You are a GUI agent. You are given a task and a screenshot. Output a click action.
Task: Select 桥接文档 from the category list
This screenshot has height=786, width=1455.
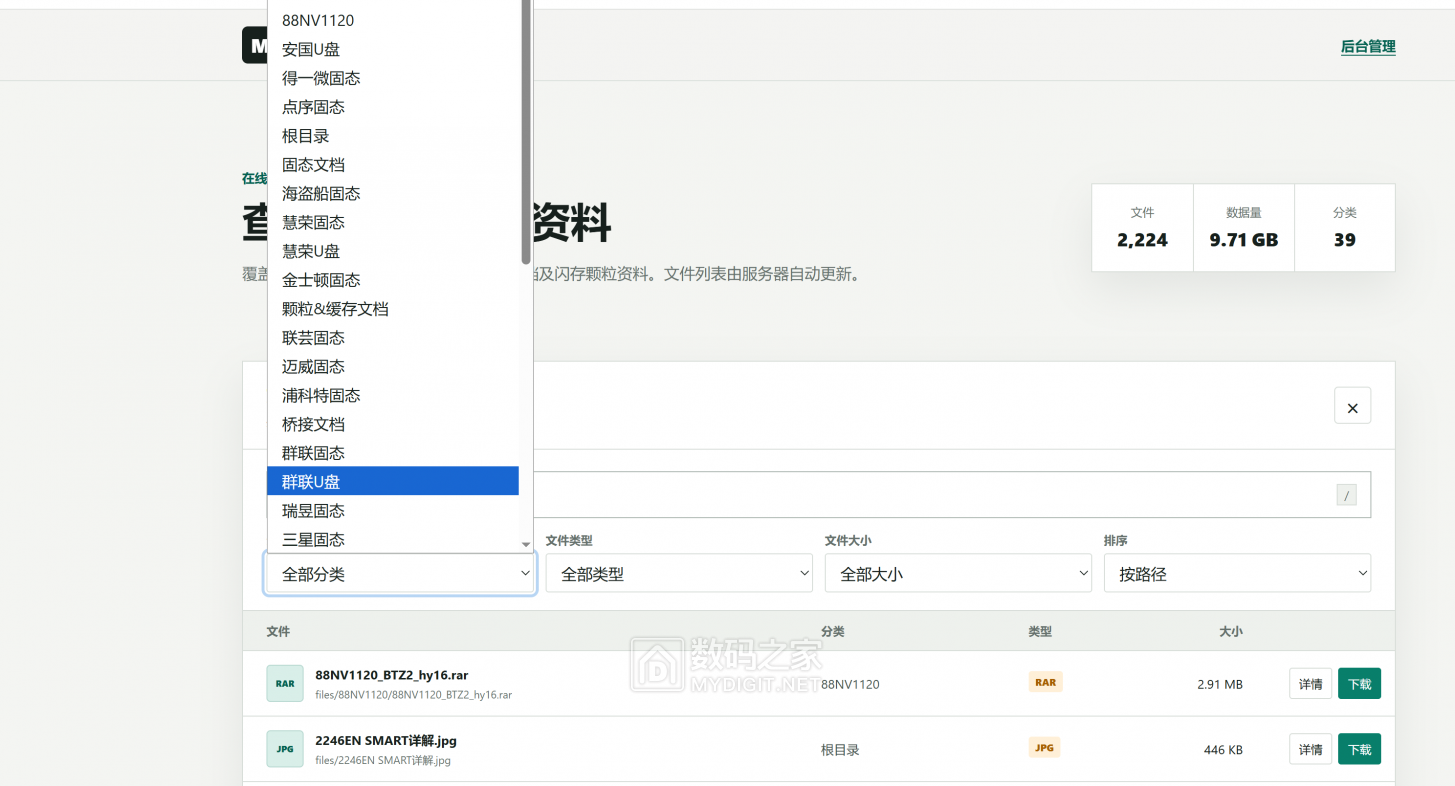pyautogui.click(x=392, y=425)
